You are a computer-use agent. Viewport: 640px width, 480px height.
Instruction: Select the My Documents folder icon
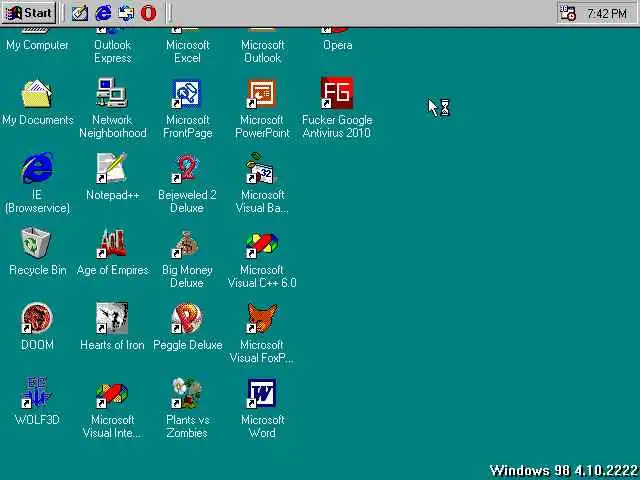point(37,94)
